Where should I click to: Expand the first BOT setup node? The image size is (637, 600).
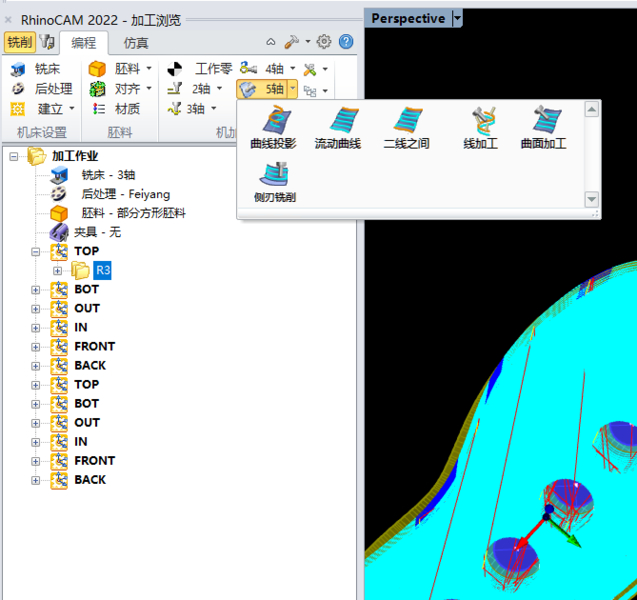click(x=37, y=290)
